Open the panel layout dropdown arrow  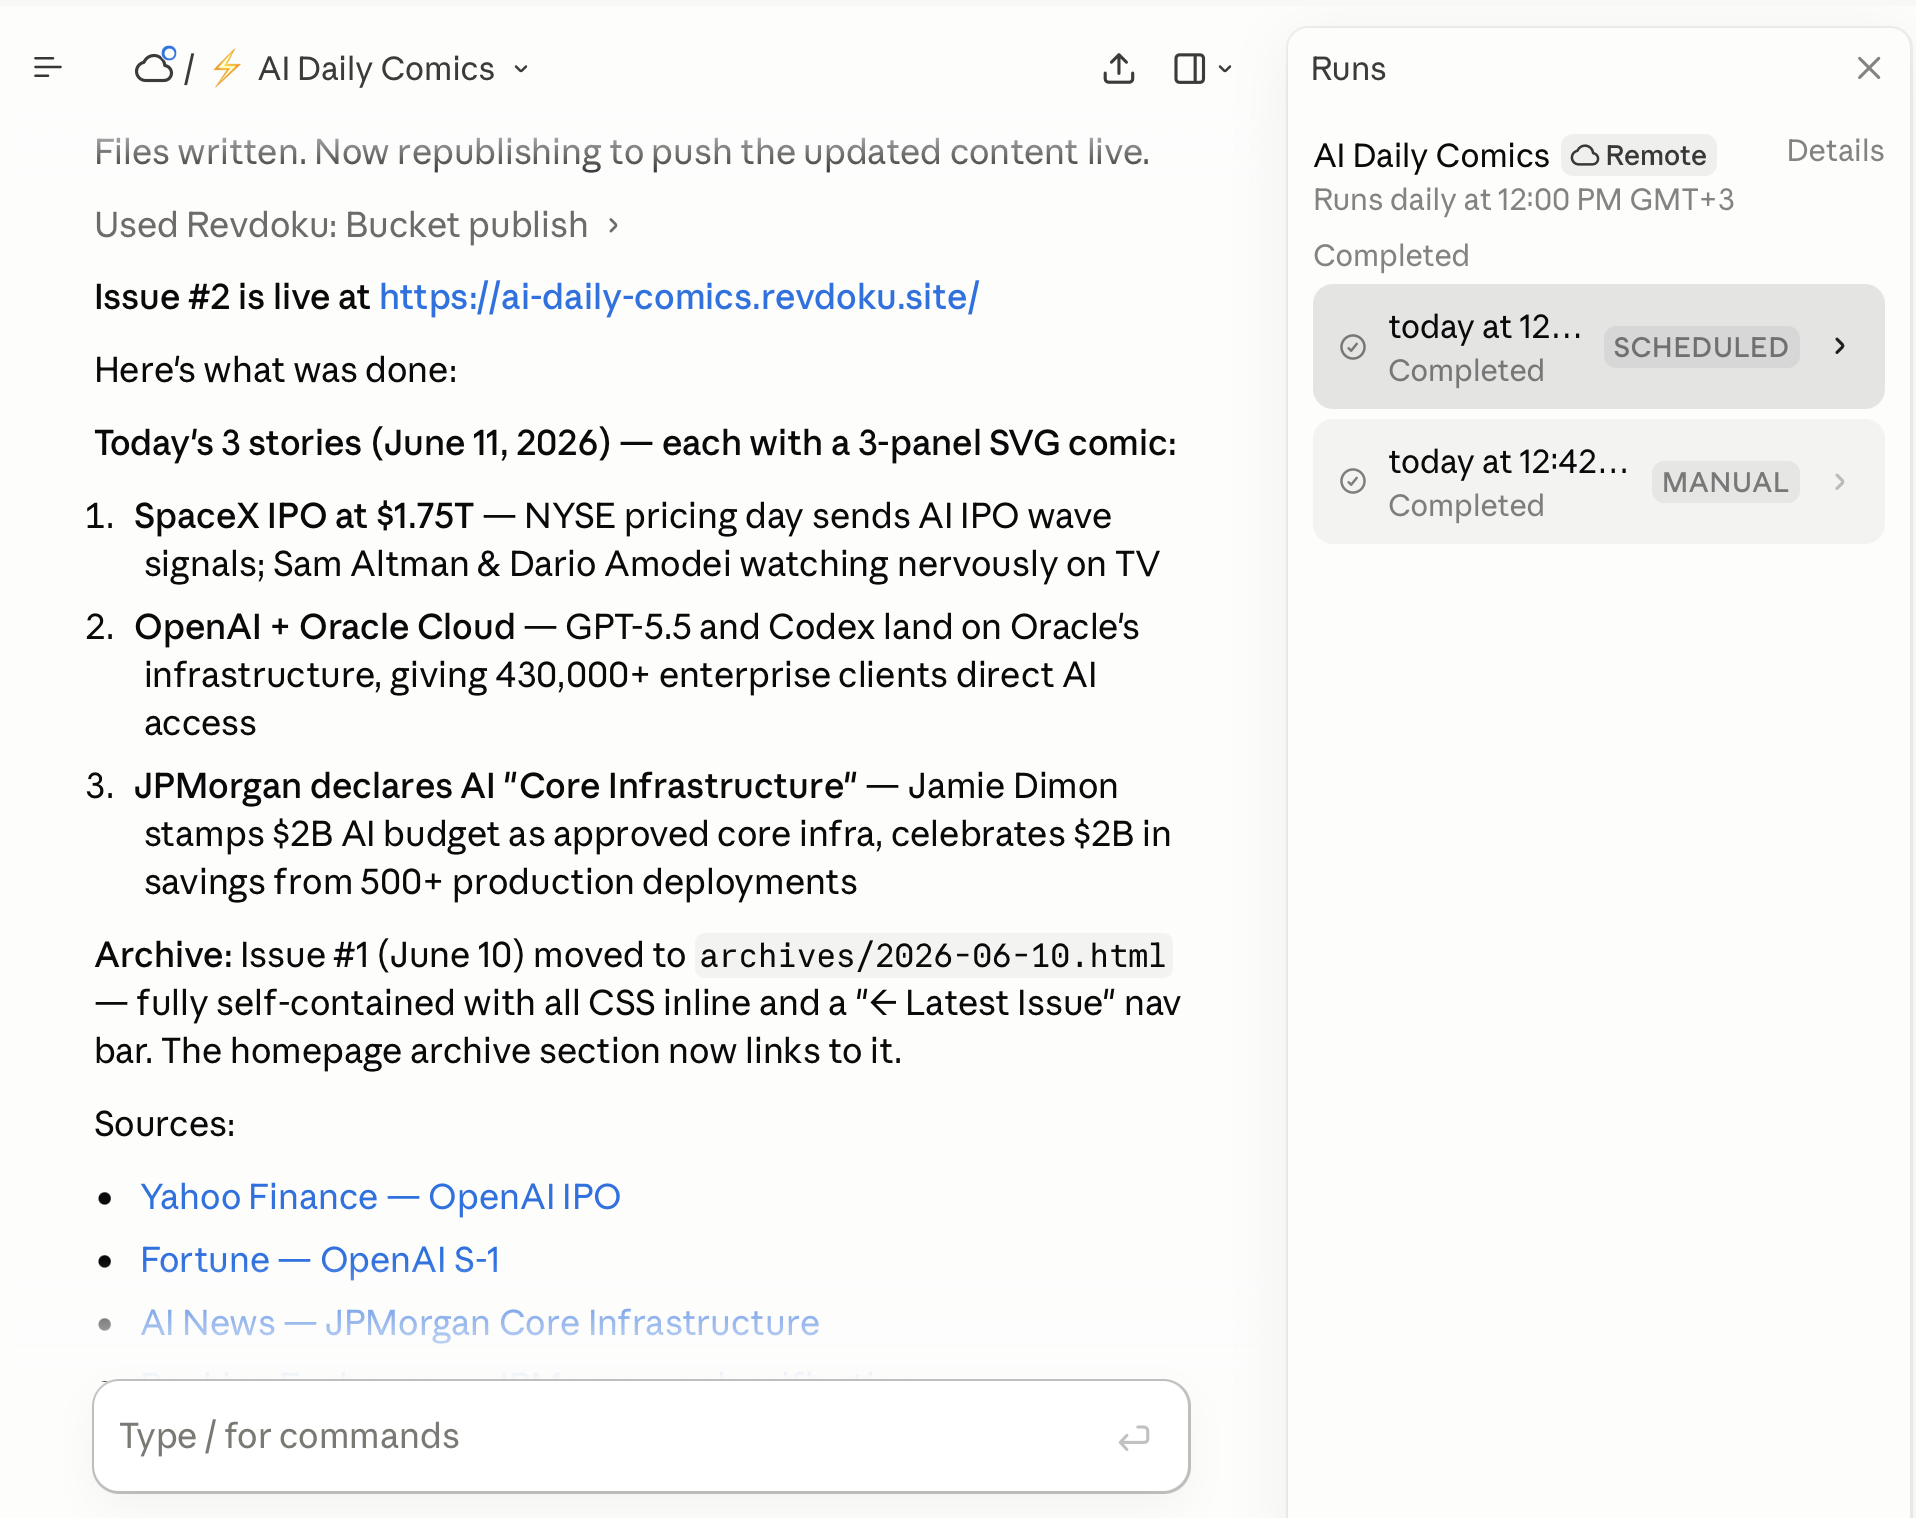point(1225,69)
